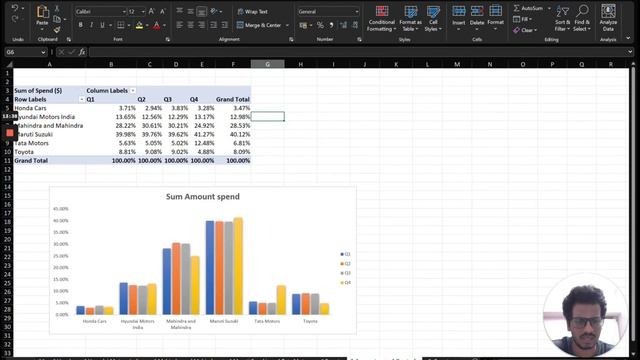640x360 pixels.
Task: Click the Redo arrow icon
Action: tap(15, 19)
